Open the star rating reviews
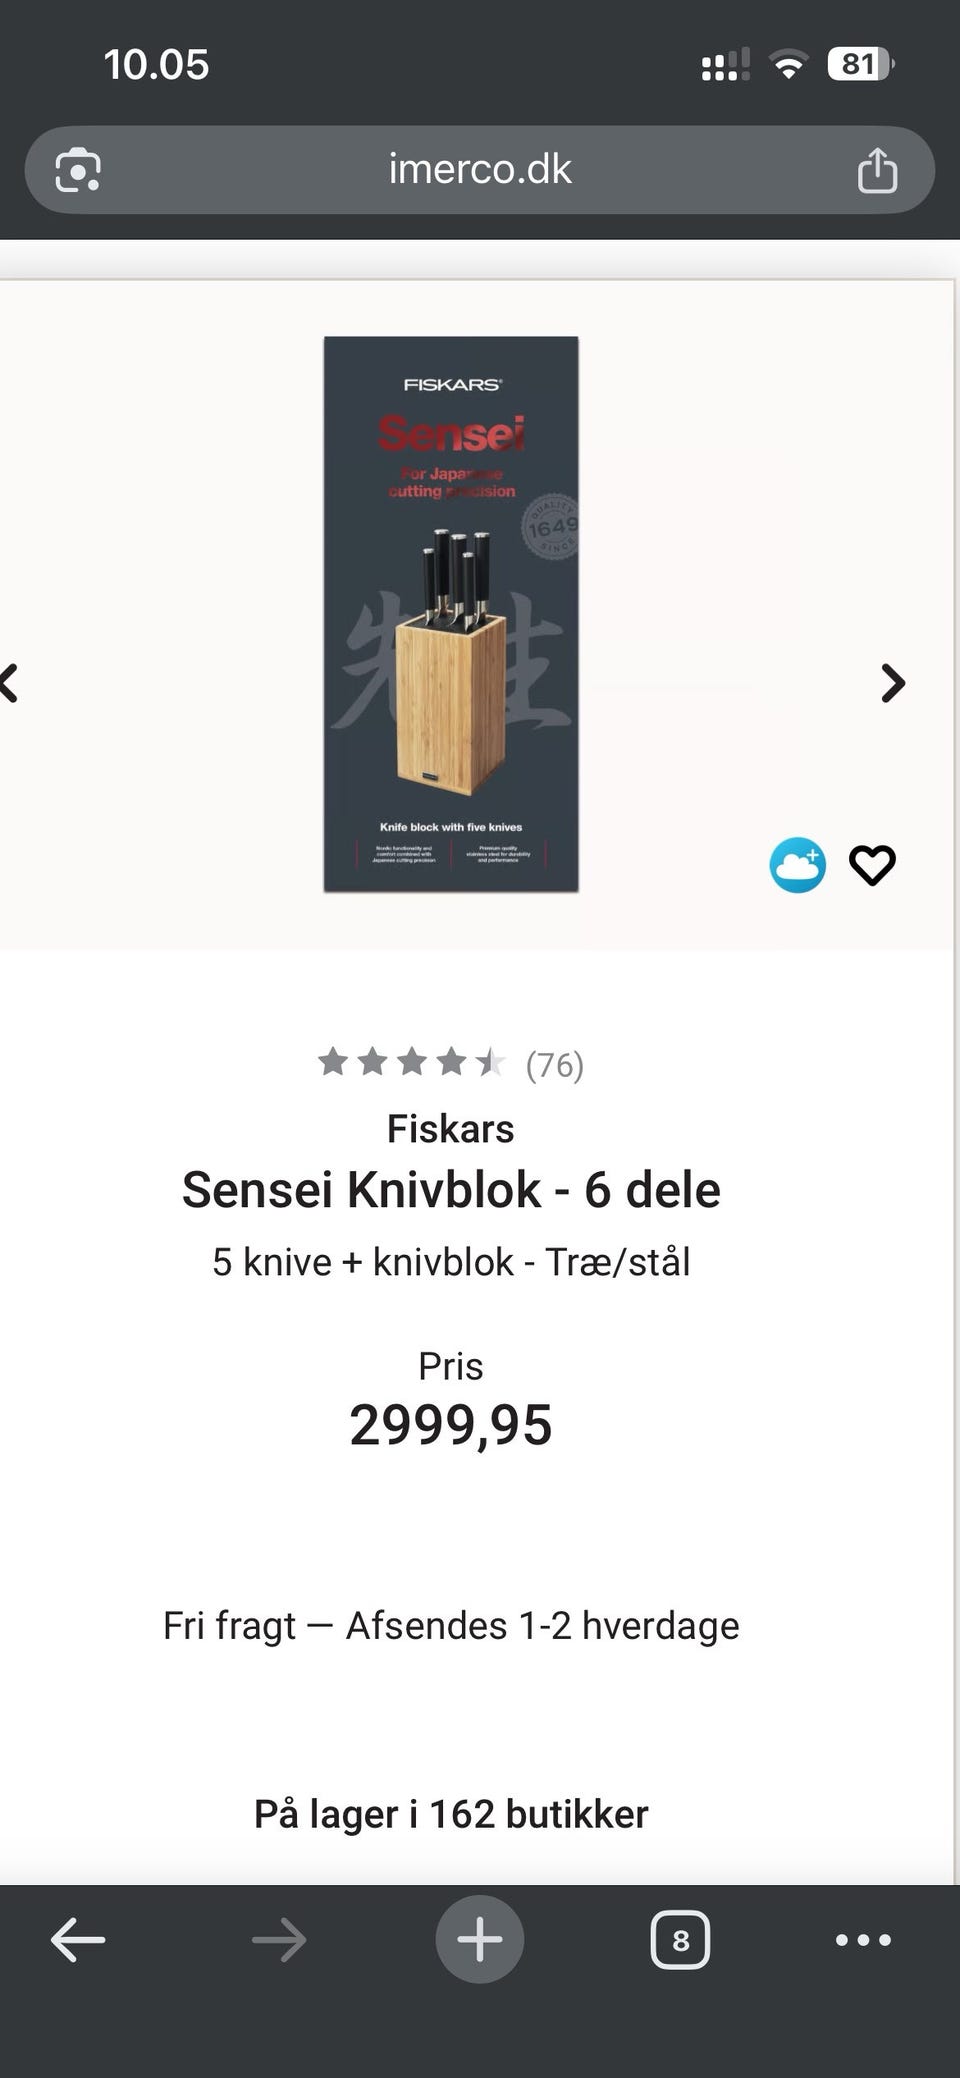960x2078 pixels. (x=411, y=1062)
